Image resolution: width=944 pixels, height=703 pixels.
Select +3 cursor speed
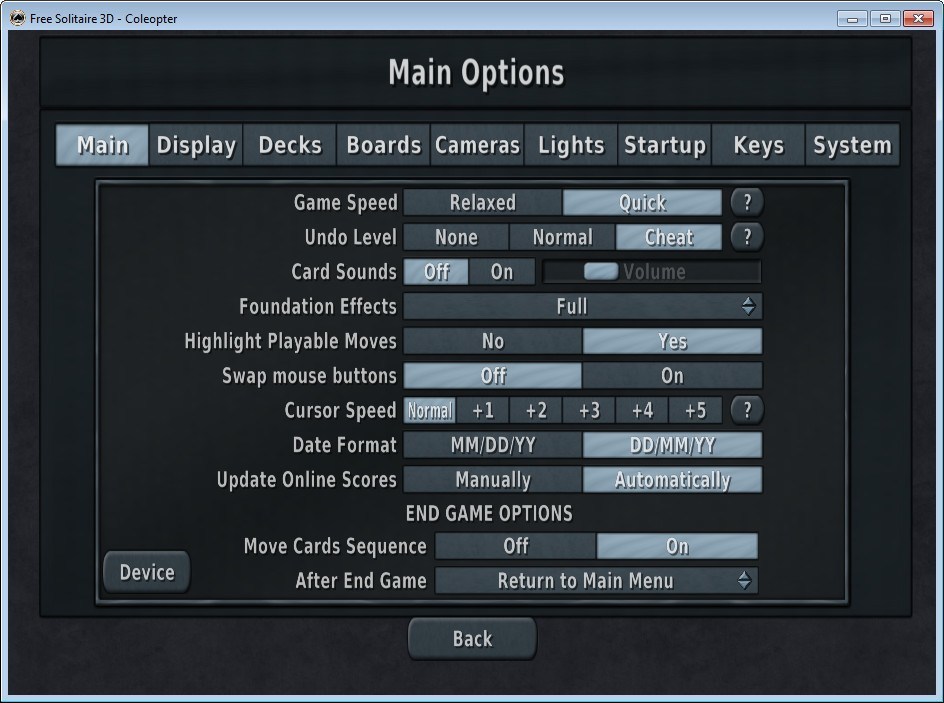coord(589,411)
